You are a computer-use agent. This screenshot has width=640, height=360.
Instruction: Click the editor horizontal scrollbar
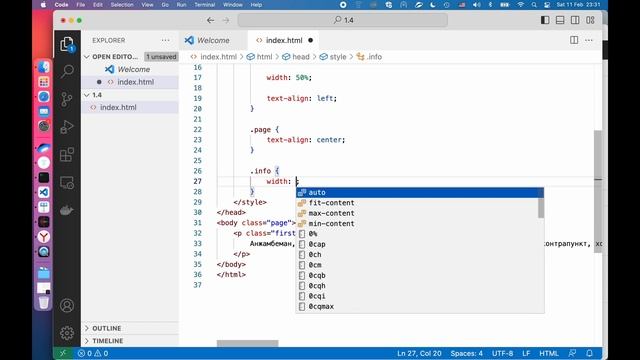click(x=247, y=343)
